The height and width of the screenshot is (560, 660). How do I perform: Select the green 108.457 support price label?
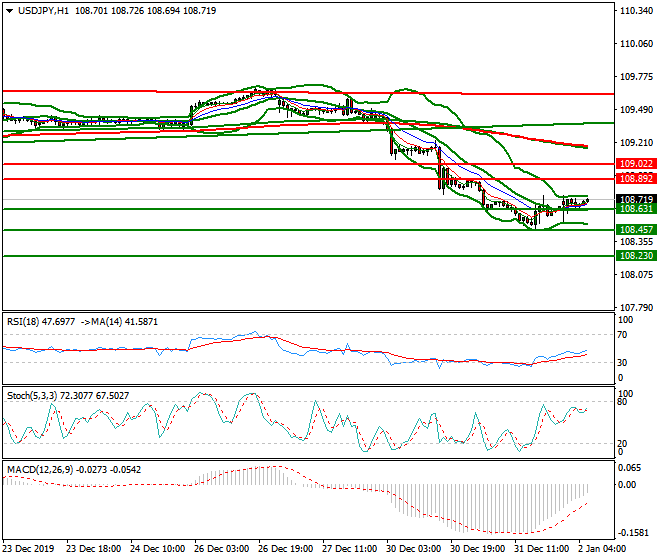(x=636, y=230)
